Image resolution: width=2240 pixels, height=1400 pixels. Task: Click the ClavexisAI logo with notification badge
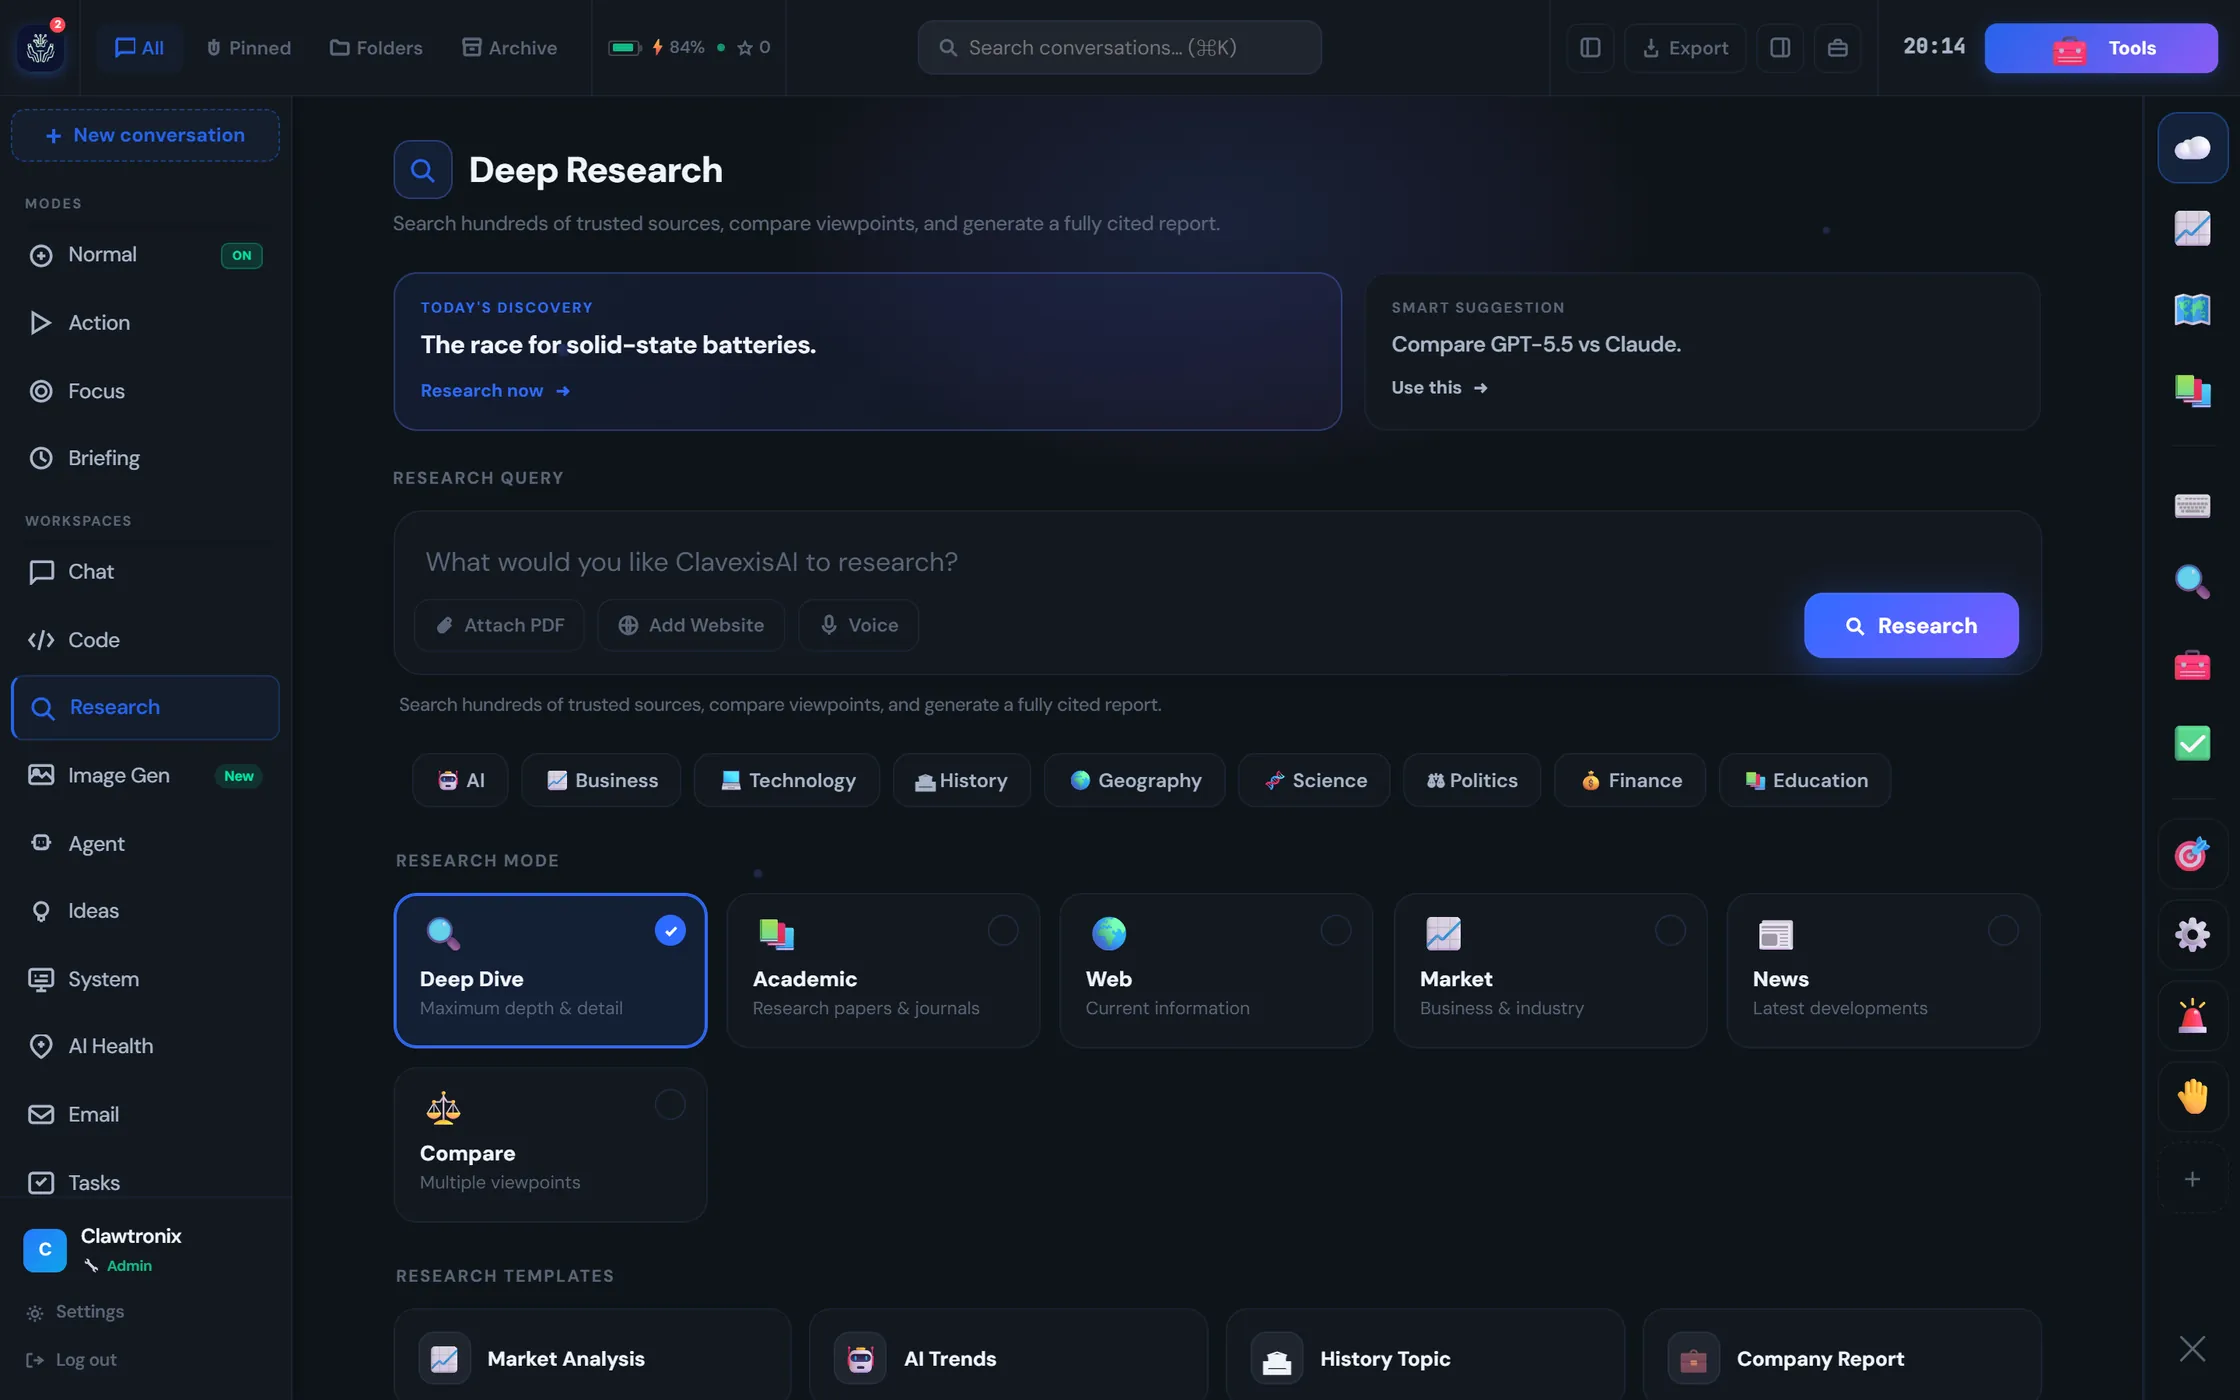41,47
